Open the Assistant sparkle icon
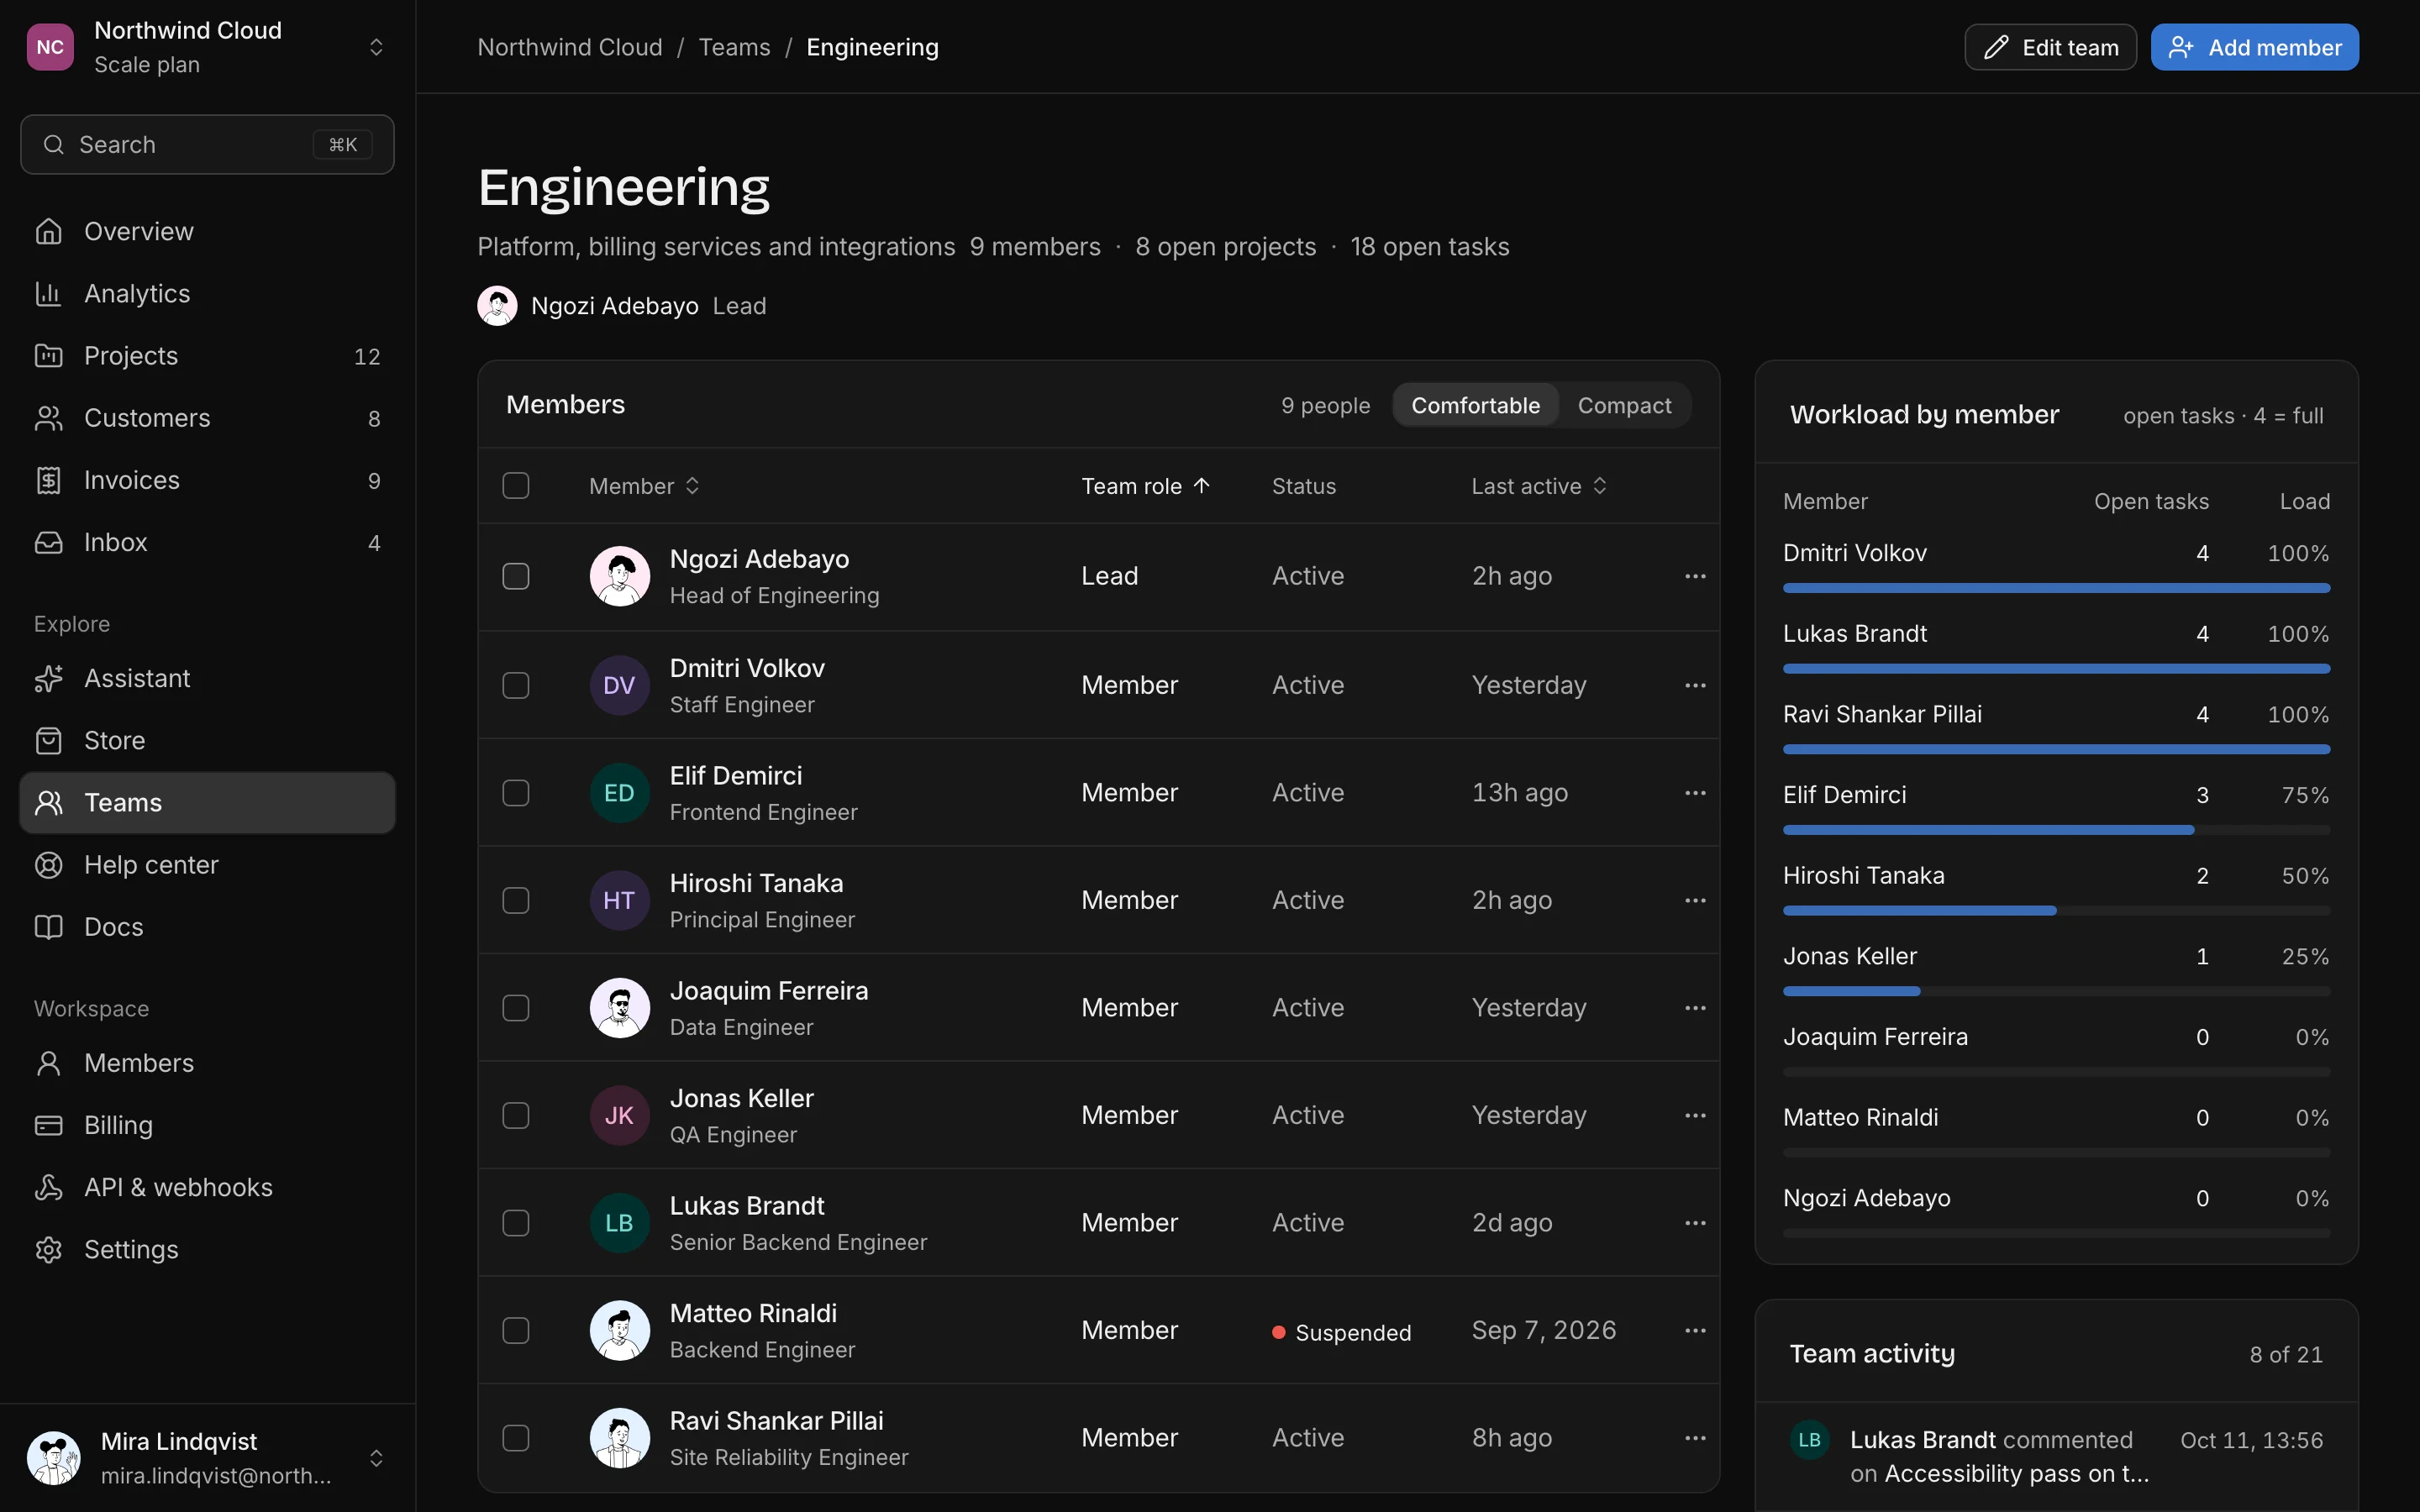 pyautogui.click(x=48, y=678)
